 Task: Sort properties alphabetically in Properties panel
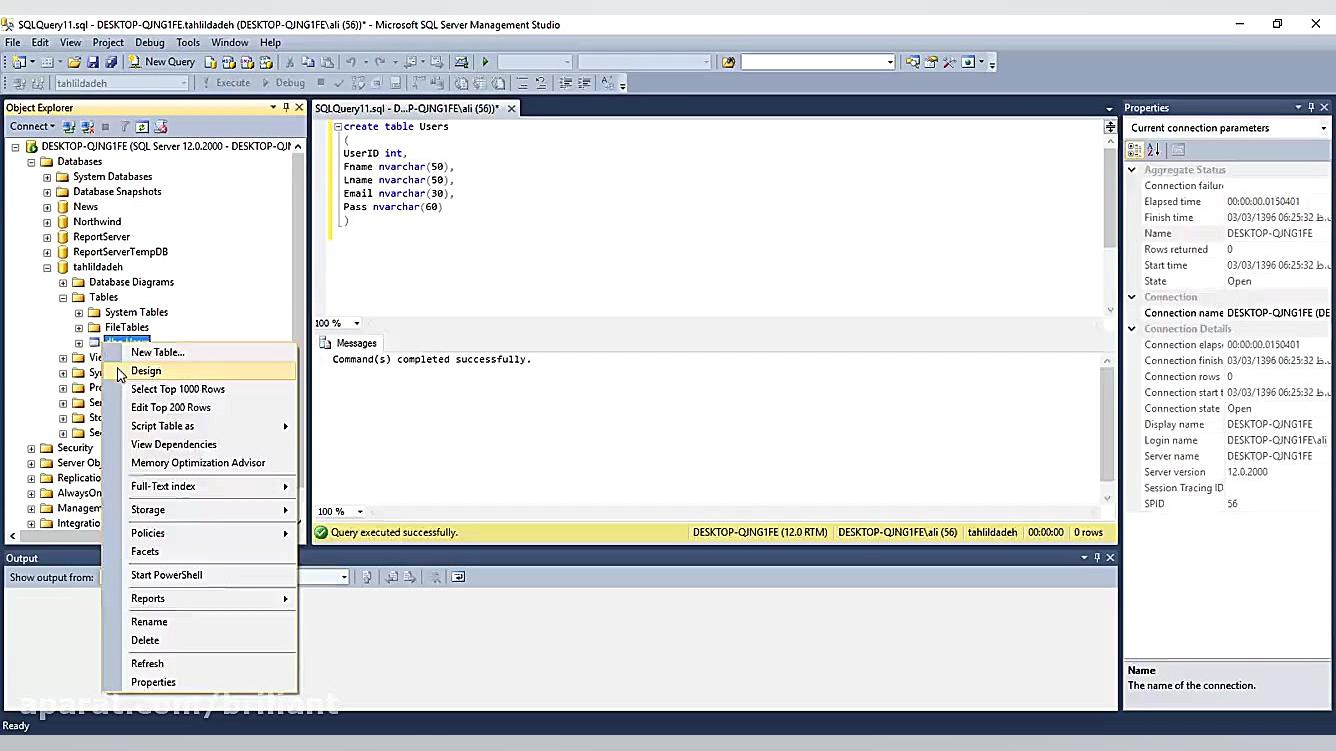click(x=1153, y=150)
